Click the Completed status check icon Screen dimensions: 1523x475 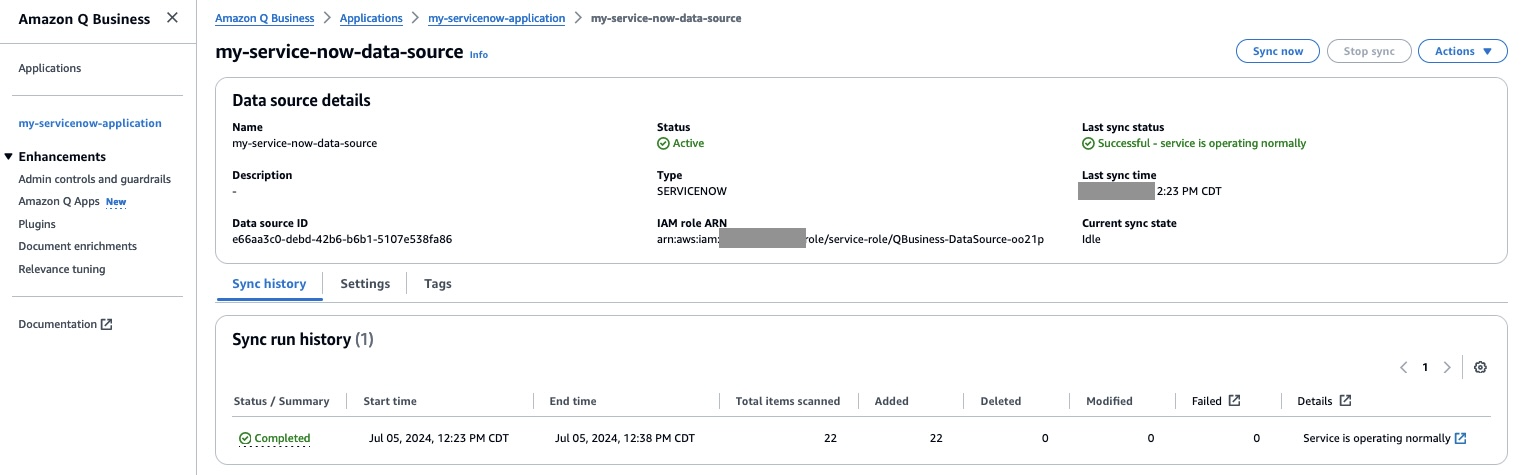pyautogui.click(x=245, y=438)
